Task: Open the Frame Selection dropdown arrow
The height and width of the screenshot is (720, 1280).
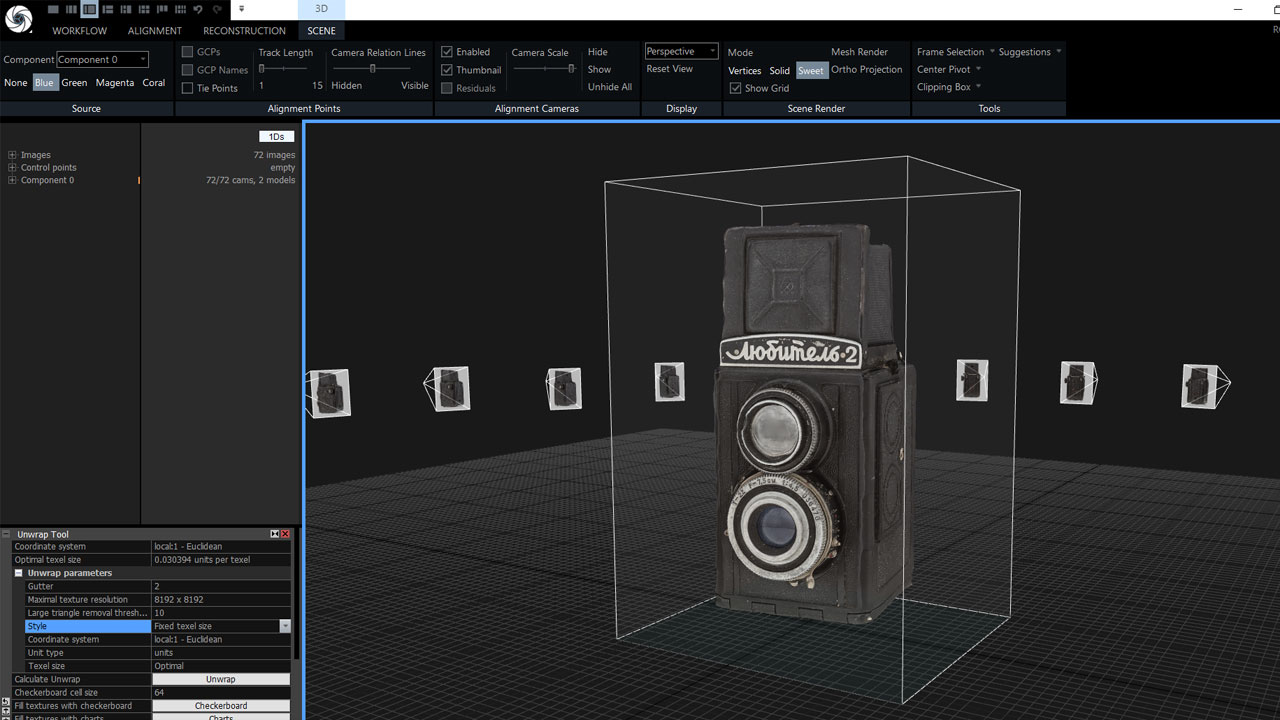Action: click(x=992, y=52)
